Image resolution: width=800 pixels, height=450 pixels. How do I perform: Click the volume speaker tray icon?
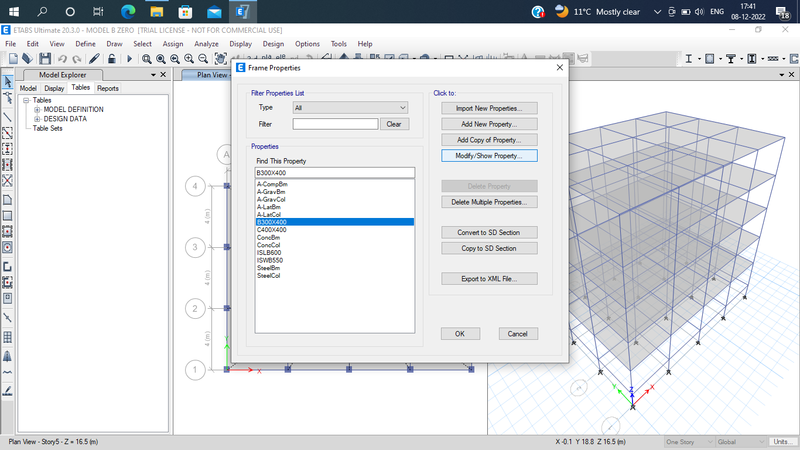click(x=699, y=12)
